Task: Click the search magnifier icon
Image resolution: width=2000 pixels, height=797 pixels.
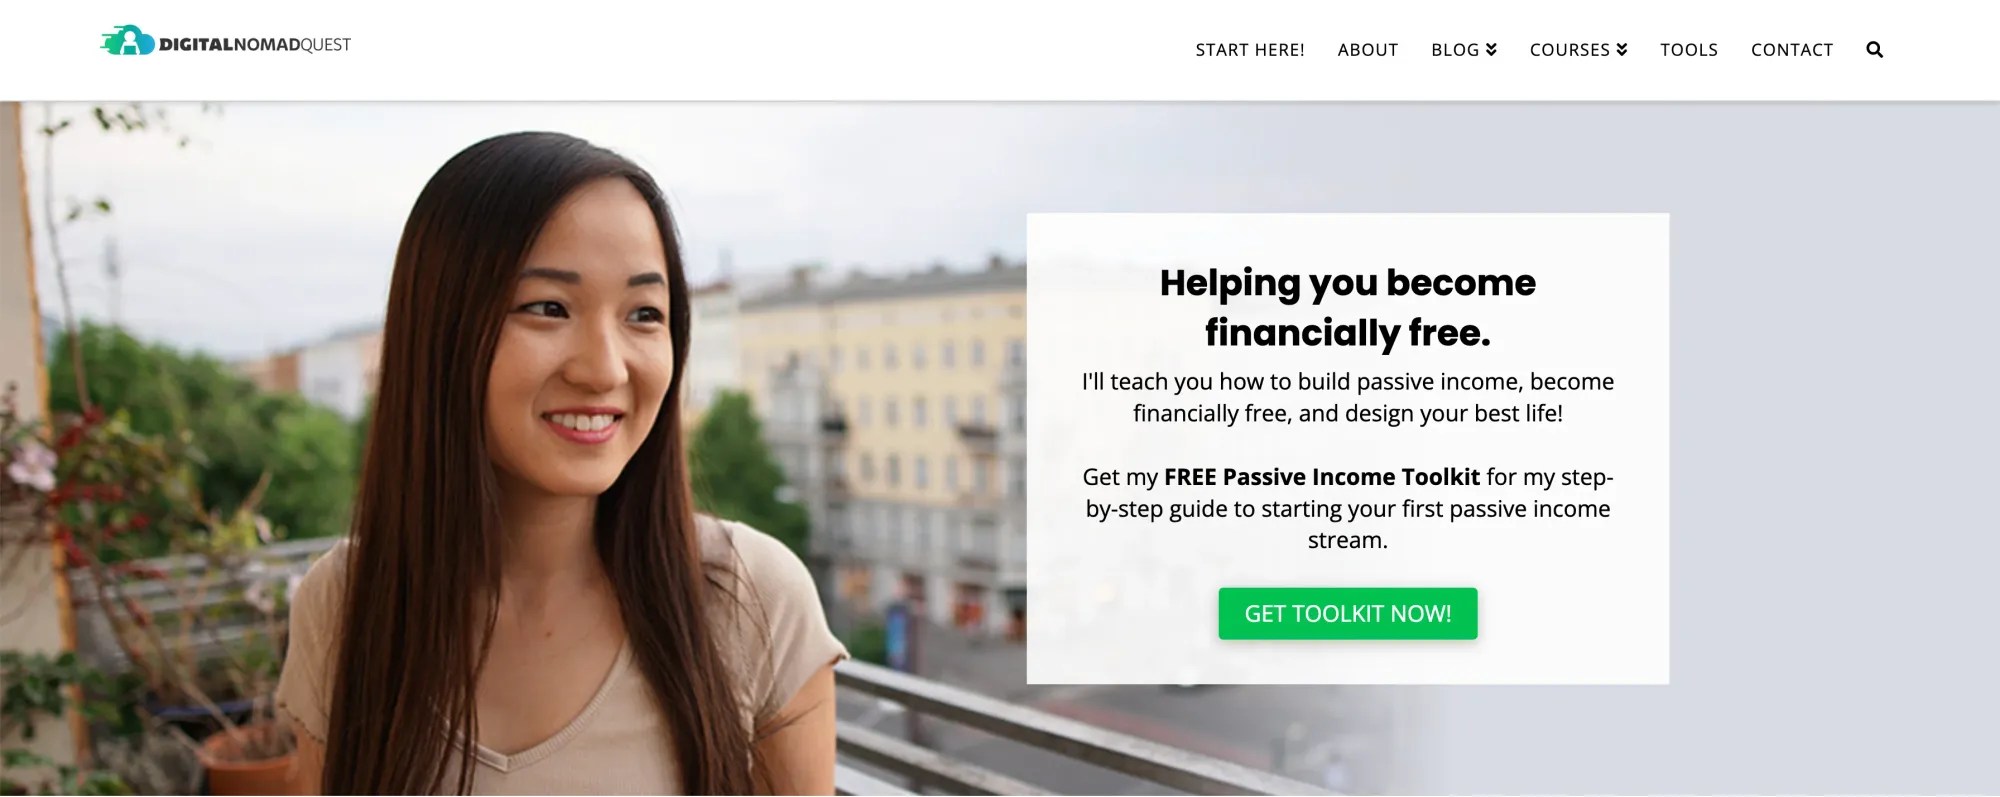Action: (1874, 50)
